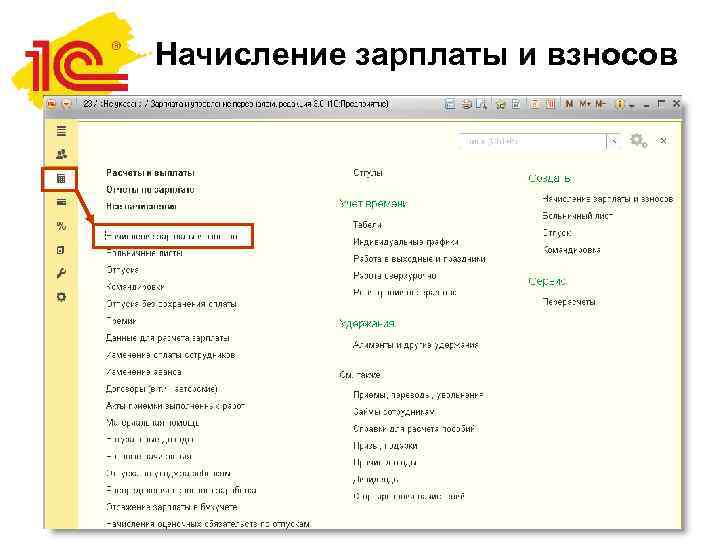Open Индивидуальные графики link
720x540 pixels.
click(406, 242)
